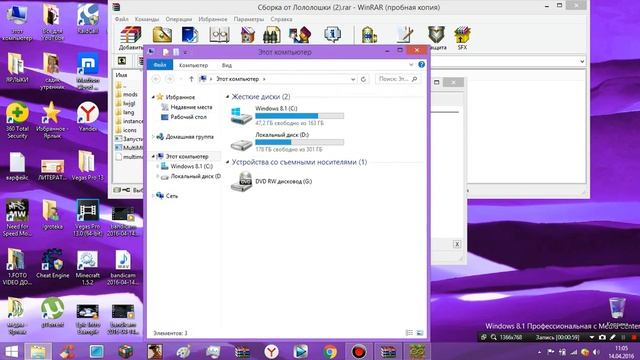The width and height of the screenshot is (640, 360).
Task: Collapse Устройства со съемными носителями group
Action: click(x=228, y=162)
